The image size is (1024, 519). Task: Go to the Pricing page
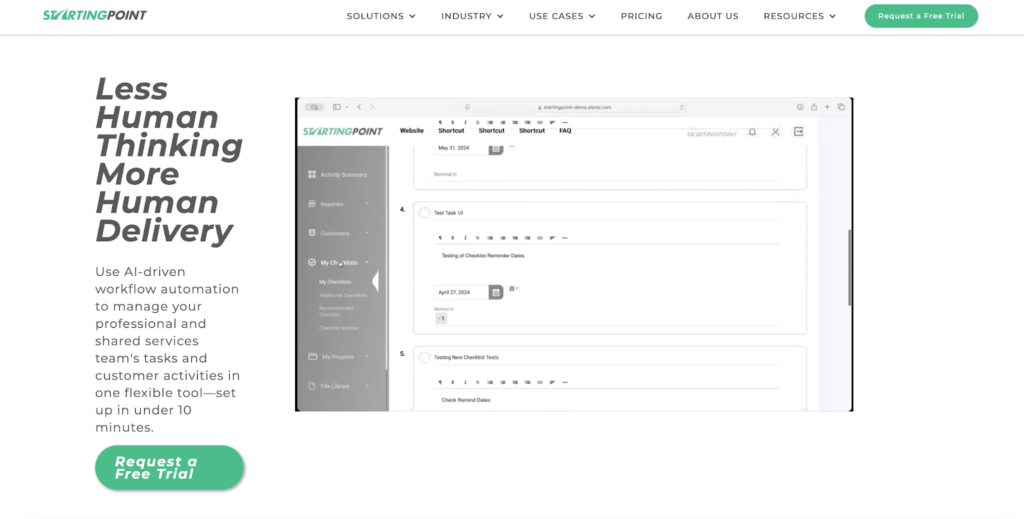click(x=641, y=16)
